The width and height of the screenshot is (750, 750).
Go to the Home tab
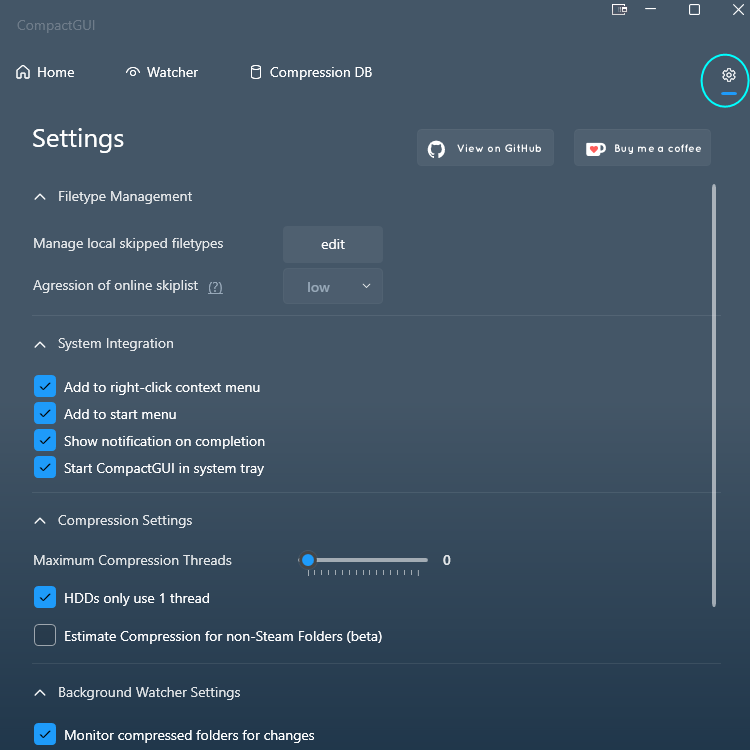coord(45,72)
